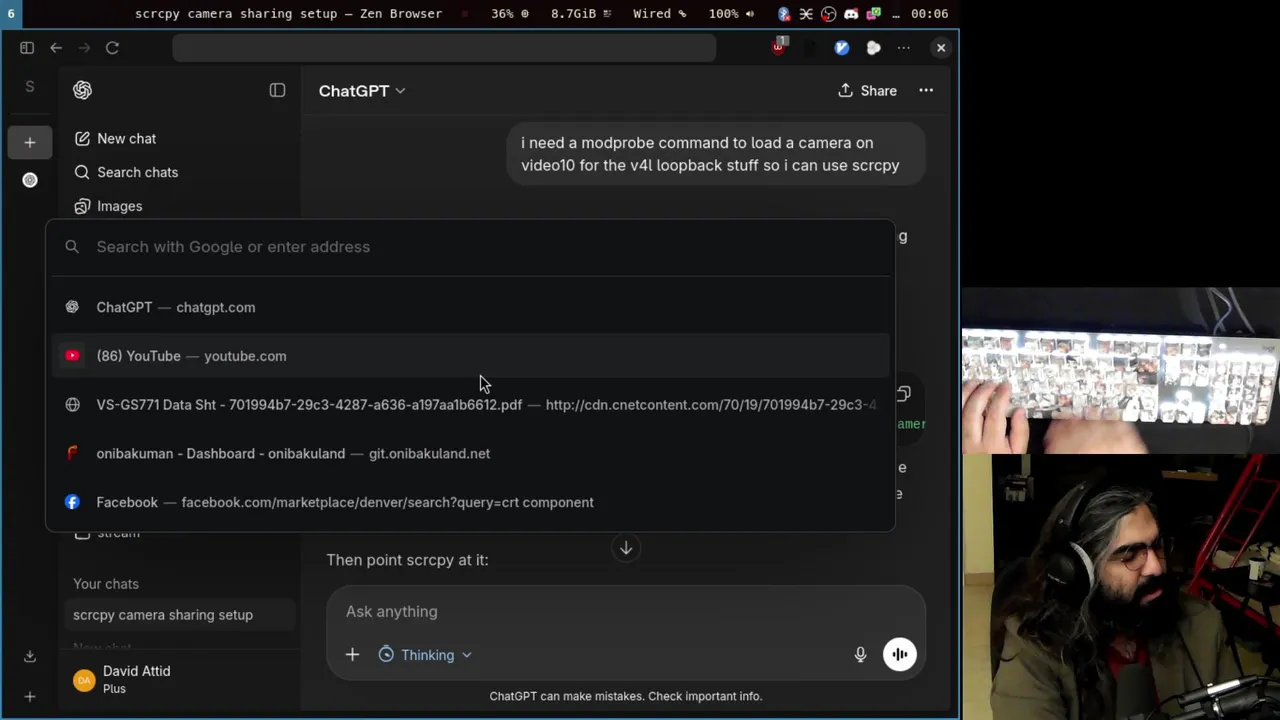Copy code using the partly hidden copy icon
Image resolution: width=1280 pixels, height=720 pixels.
[903, 394]
